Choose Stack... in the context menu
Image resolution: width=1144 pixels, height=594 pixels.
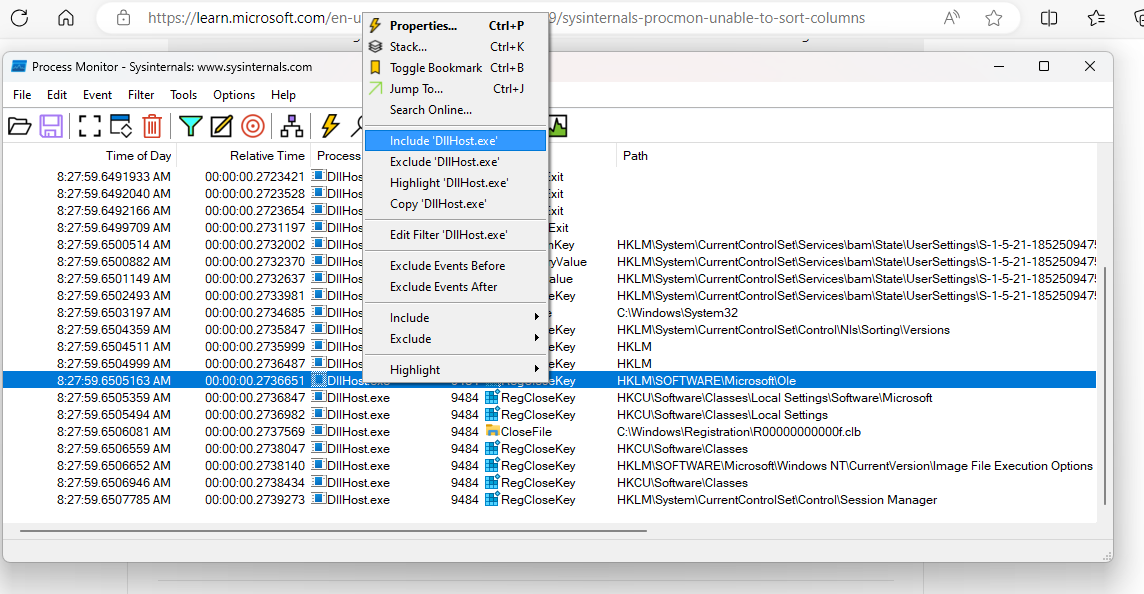pos(455,47)
